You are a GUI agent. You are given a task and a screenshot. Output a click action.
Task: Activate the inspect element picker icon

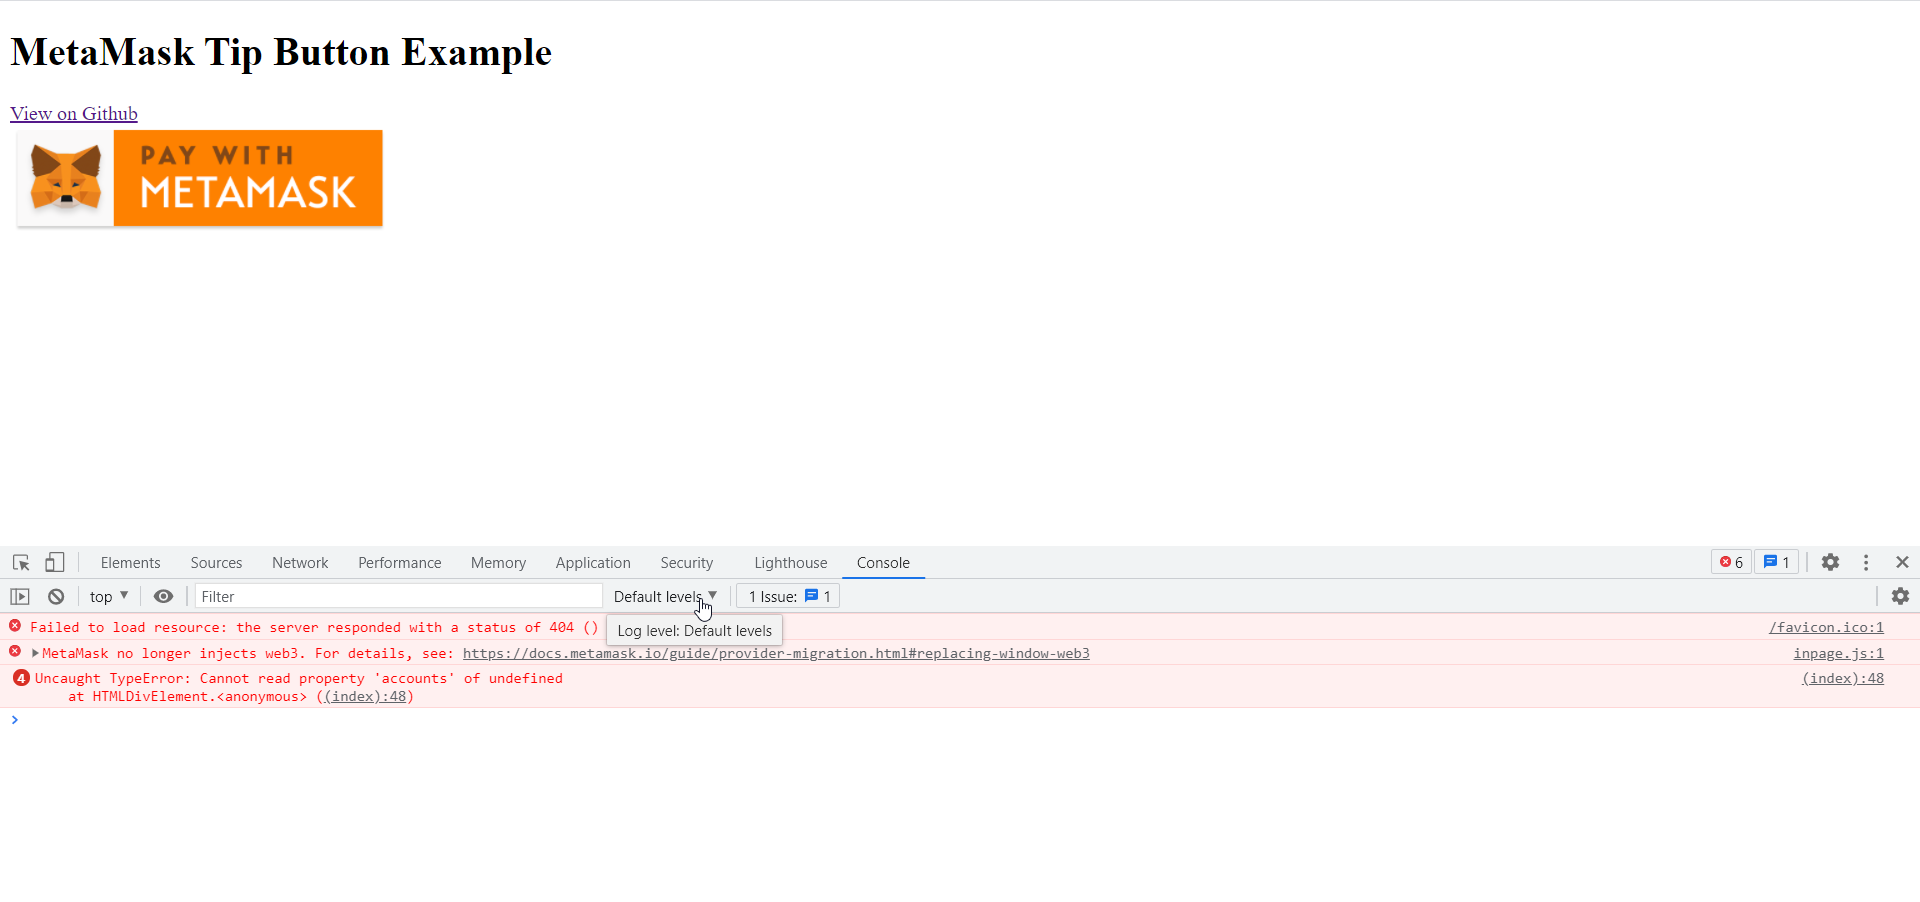tap(21, 563)
